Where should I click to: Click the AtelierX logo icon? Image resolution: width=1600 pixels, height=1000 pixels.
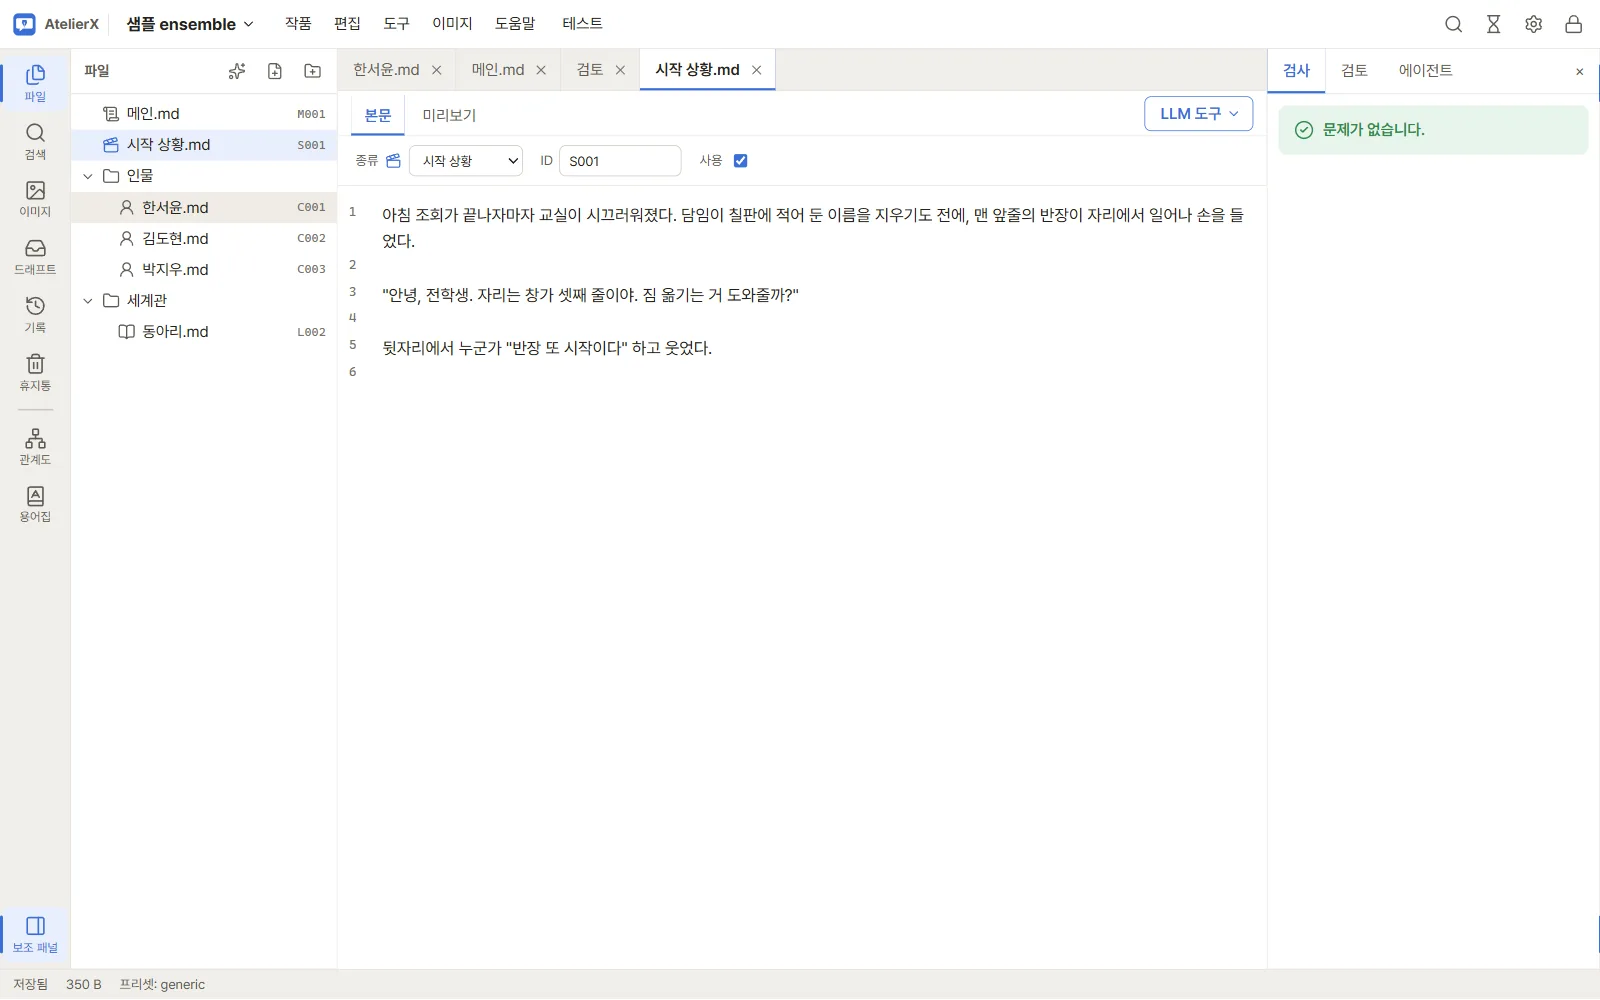25,24
